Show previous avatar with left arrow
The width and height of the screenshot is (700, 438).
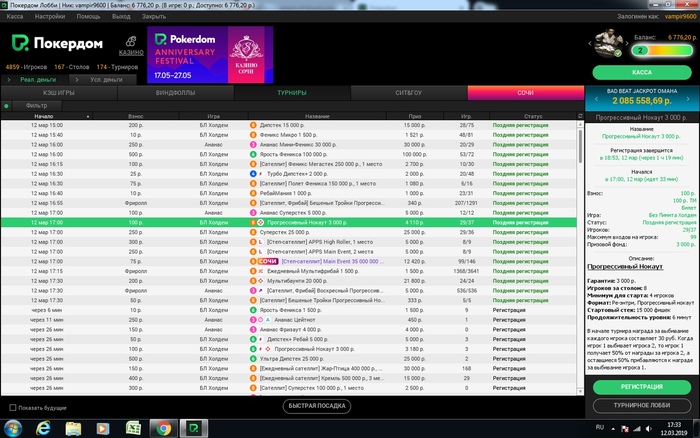pyautogui.click(x=590, y=44)
